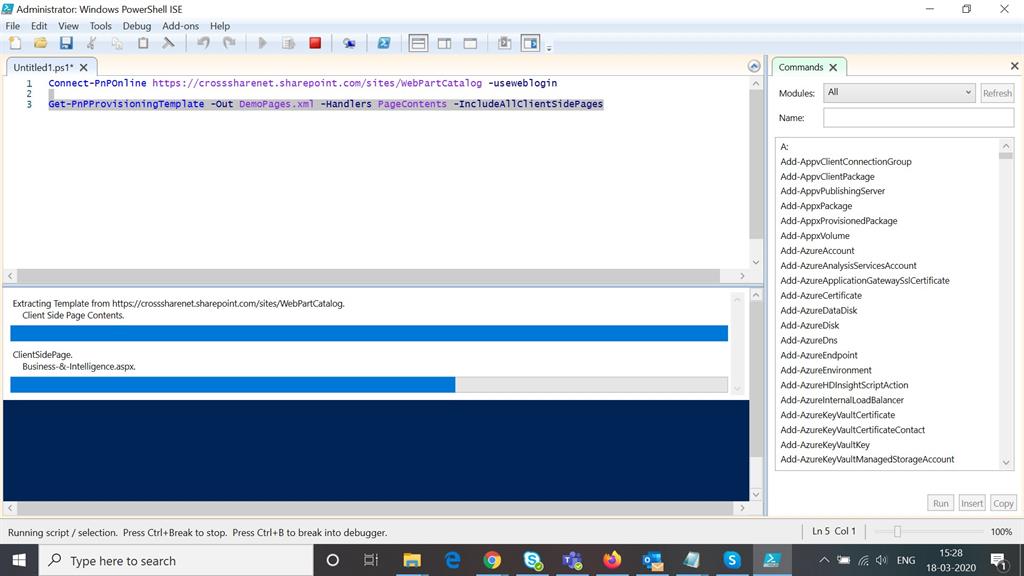Collapse the script pane with the round arrow
Image resolution: width=1024 pixels, height=576 pixels.
754,67
